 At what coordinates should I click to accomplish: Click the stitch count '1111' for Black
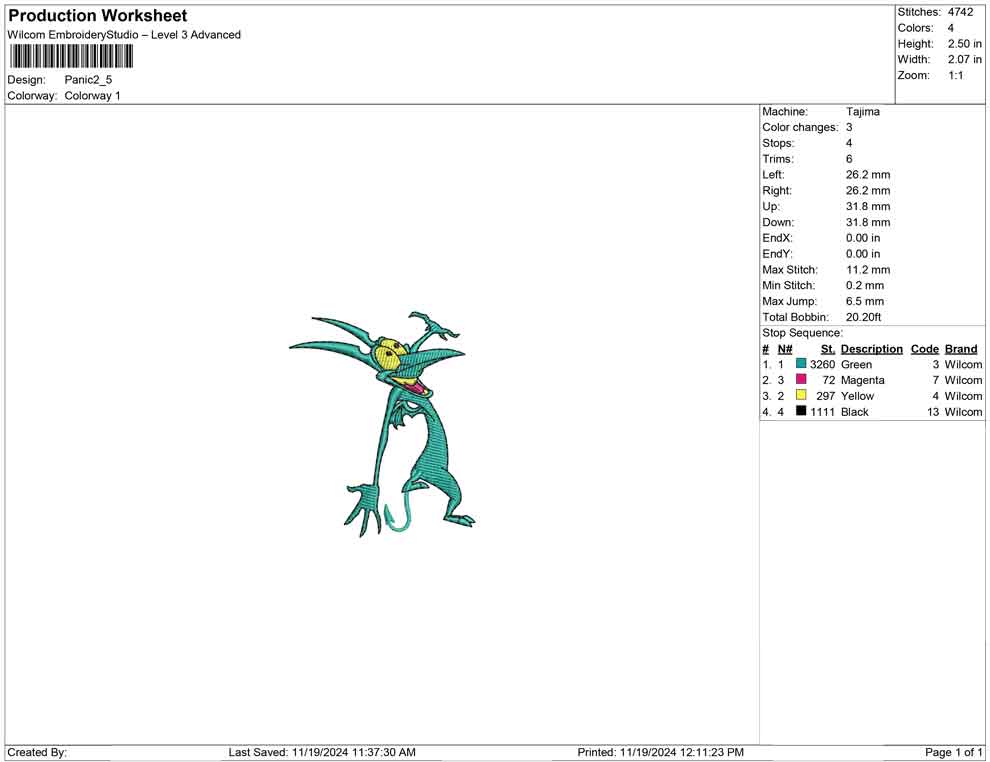pyautogui.click(x=822, y=412)
